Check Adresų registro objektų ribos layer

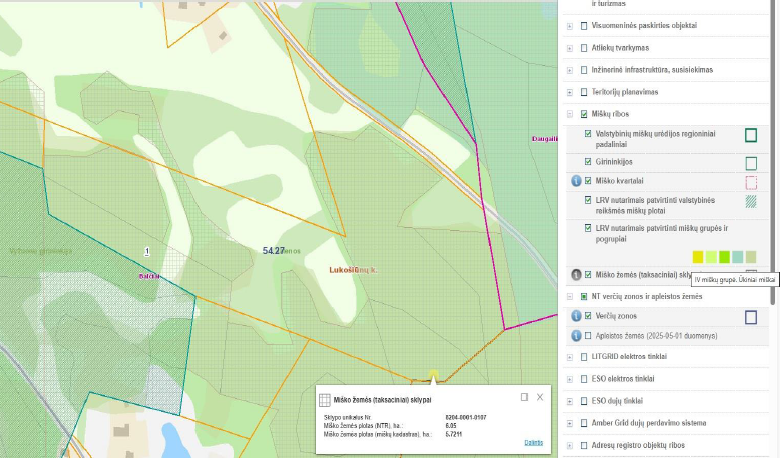[x=584, y=445]
